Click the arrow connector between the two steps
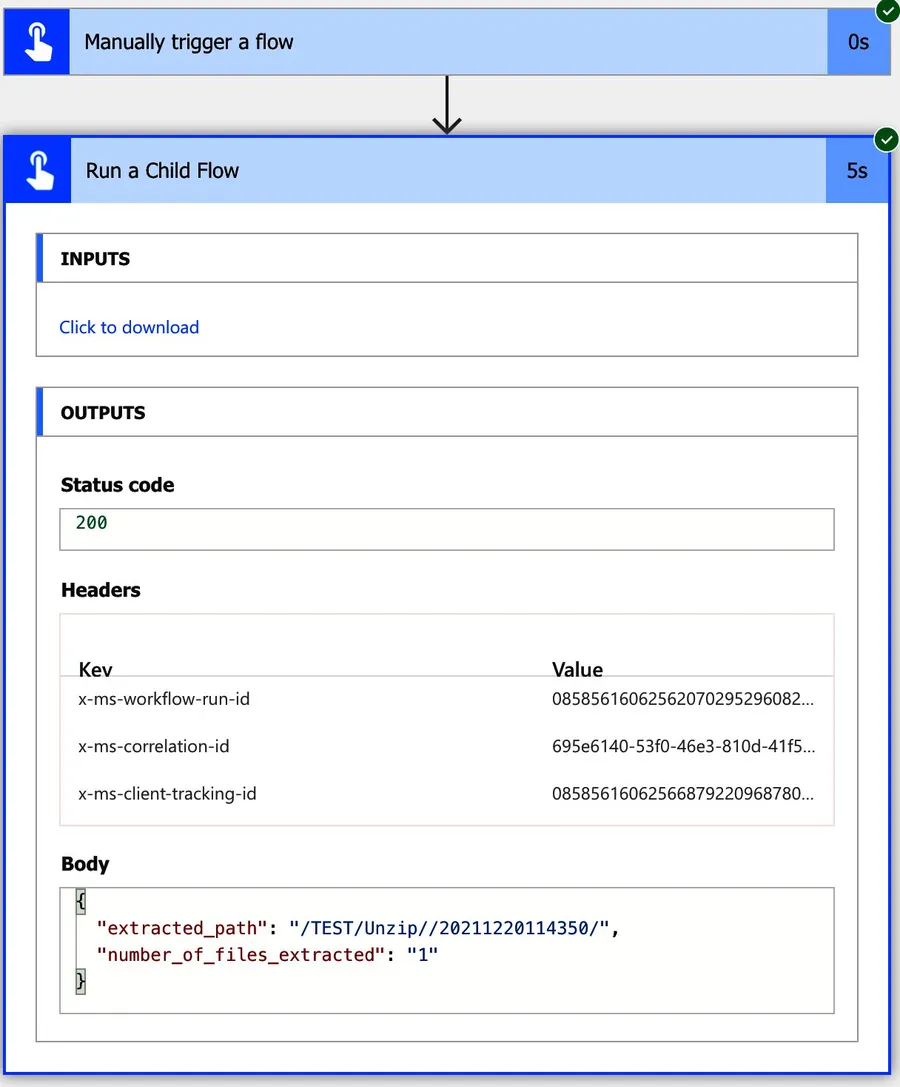This screenshot has width=900, height=1087. (446, 105)
